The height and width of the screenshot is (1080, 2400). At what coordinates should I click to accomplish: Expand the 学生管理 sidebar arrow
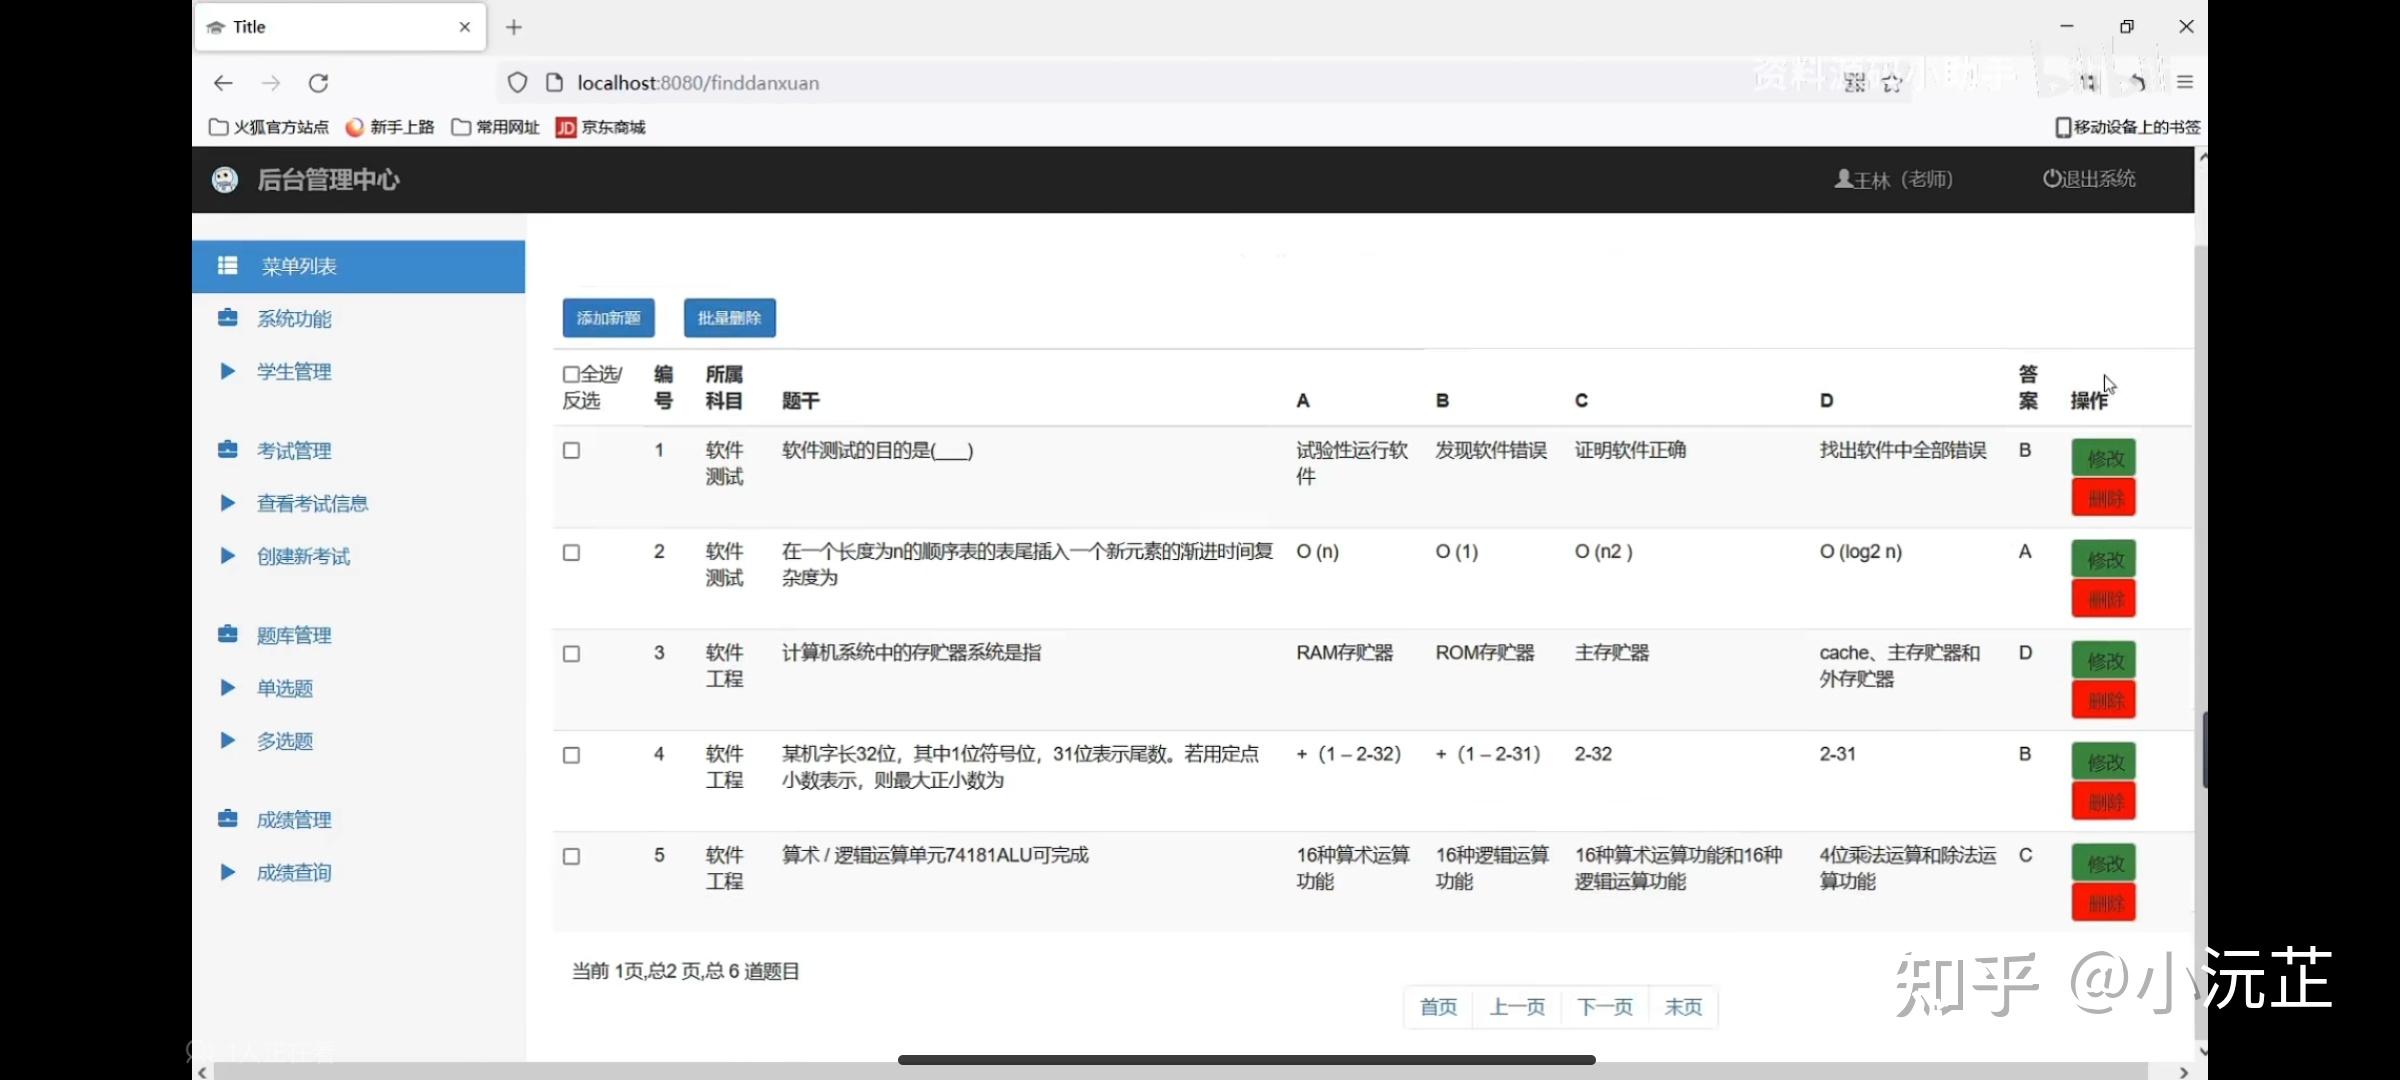tap(227, 371)
